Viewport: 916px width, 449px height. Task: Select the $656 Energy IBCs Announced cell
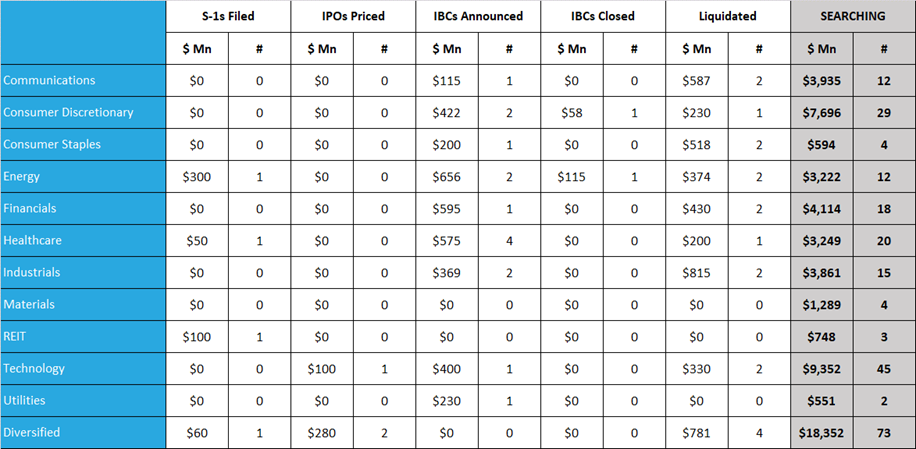tap(447, 176)
